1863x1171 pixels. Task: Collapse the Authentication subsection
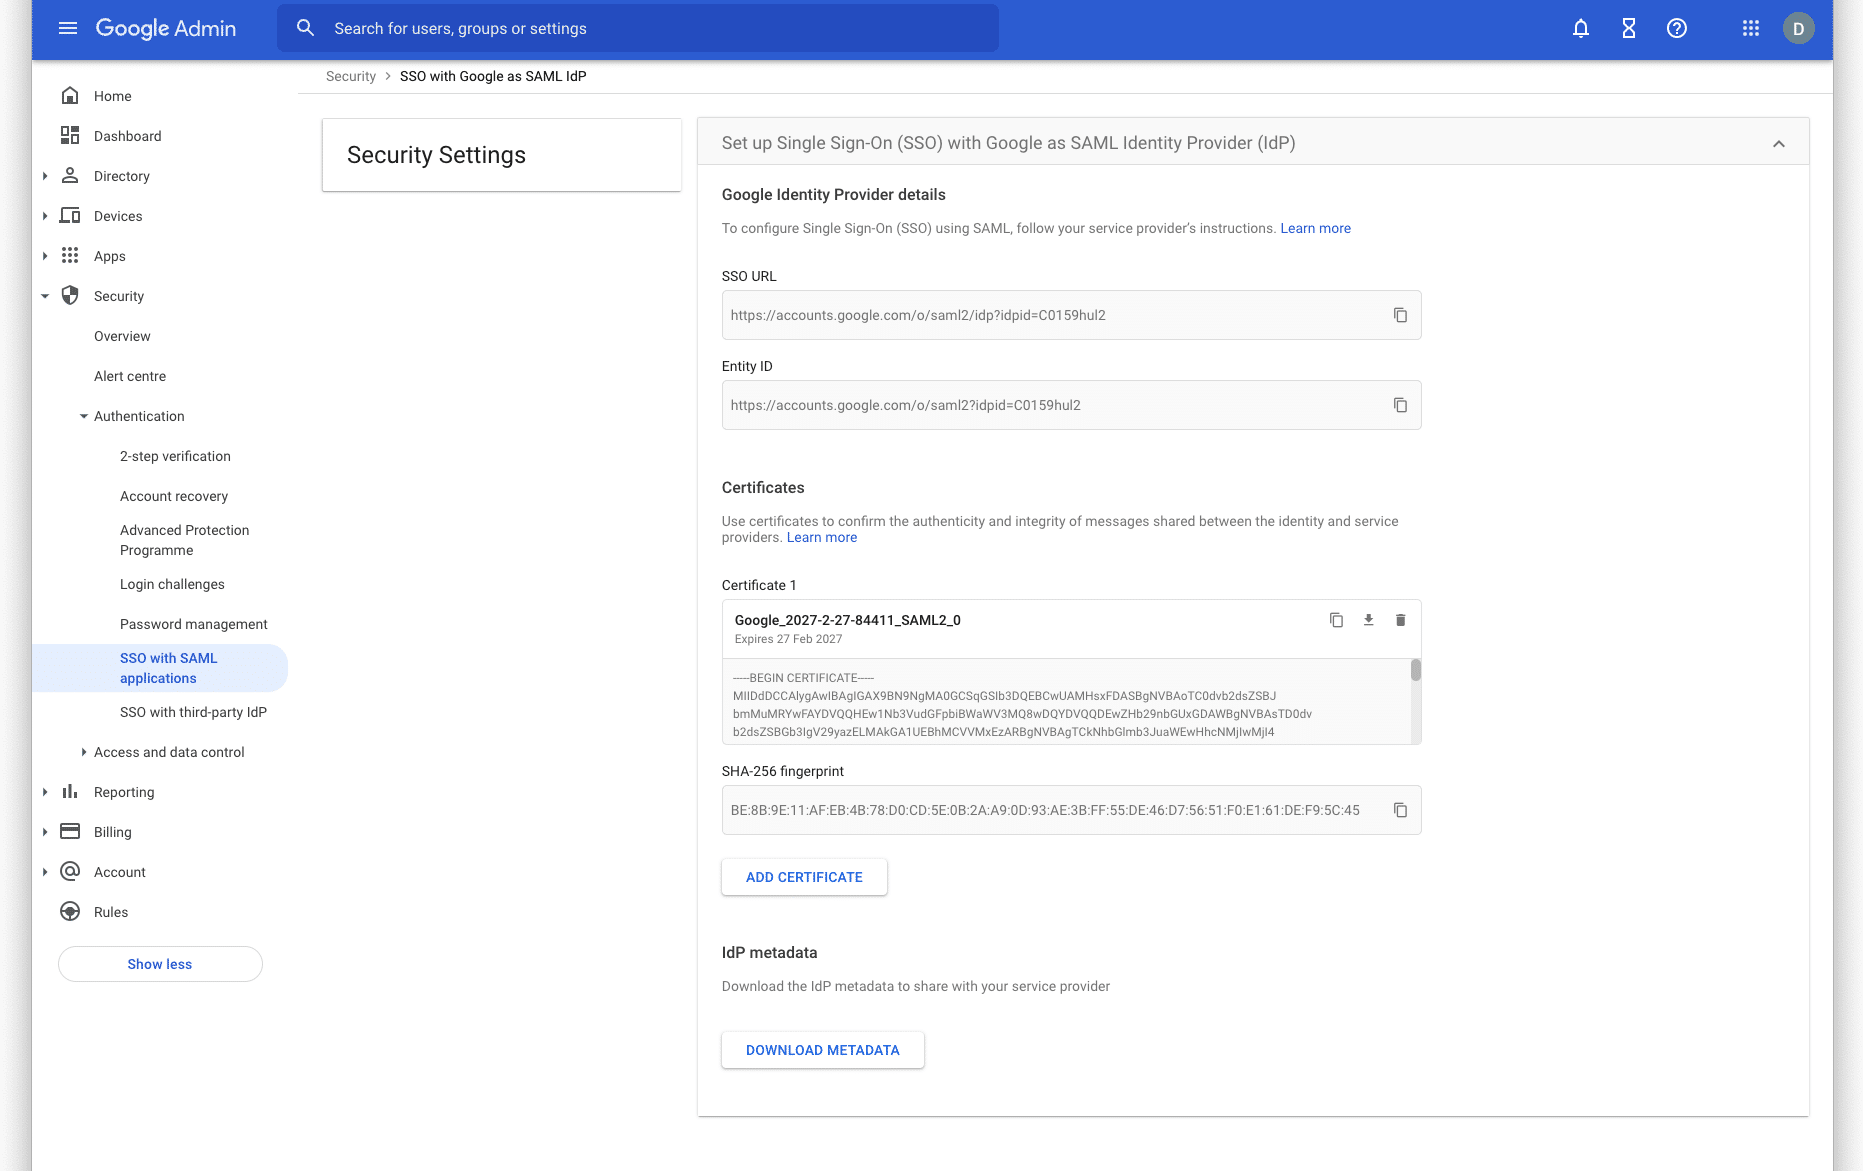click(84, 416)
